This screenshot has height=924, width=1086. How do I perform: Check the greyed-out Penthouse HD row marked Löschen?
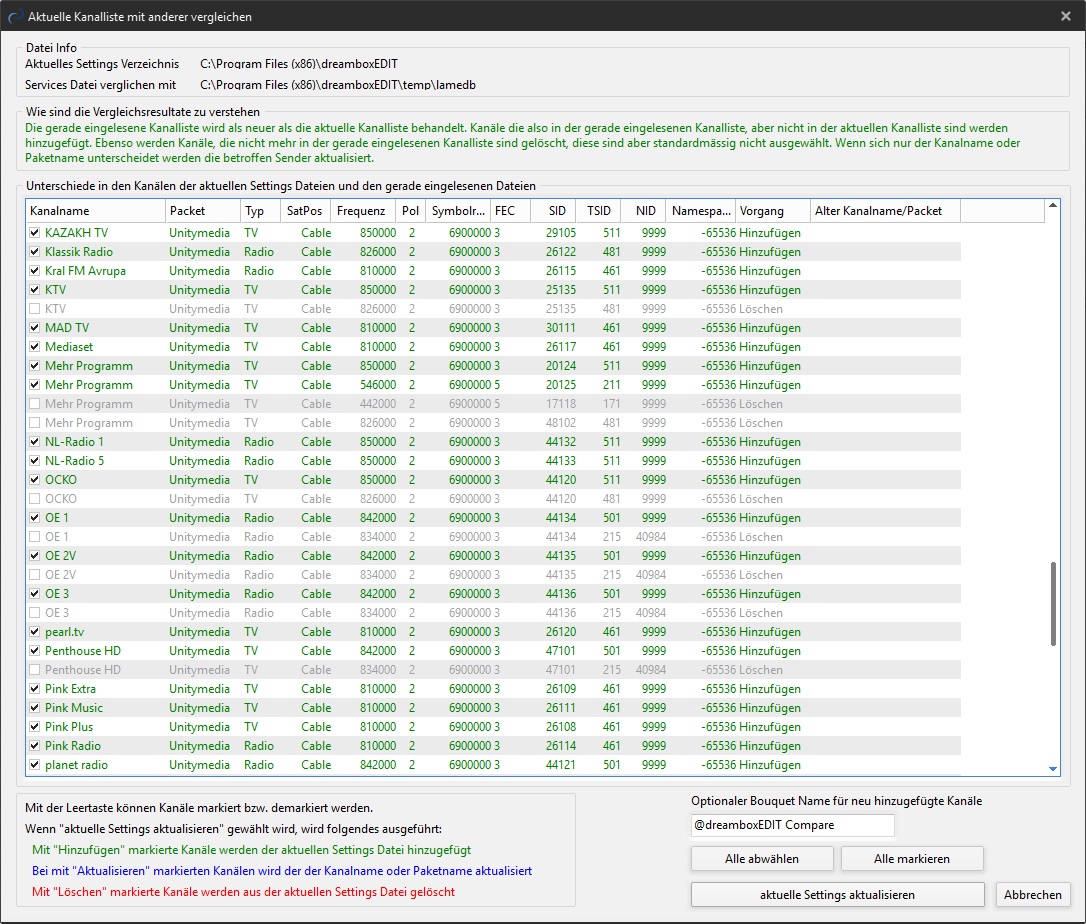click(35, 670)
